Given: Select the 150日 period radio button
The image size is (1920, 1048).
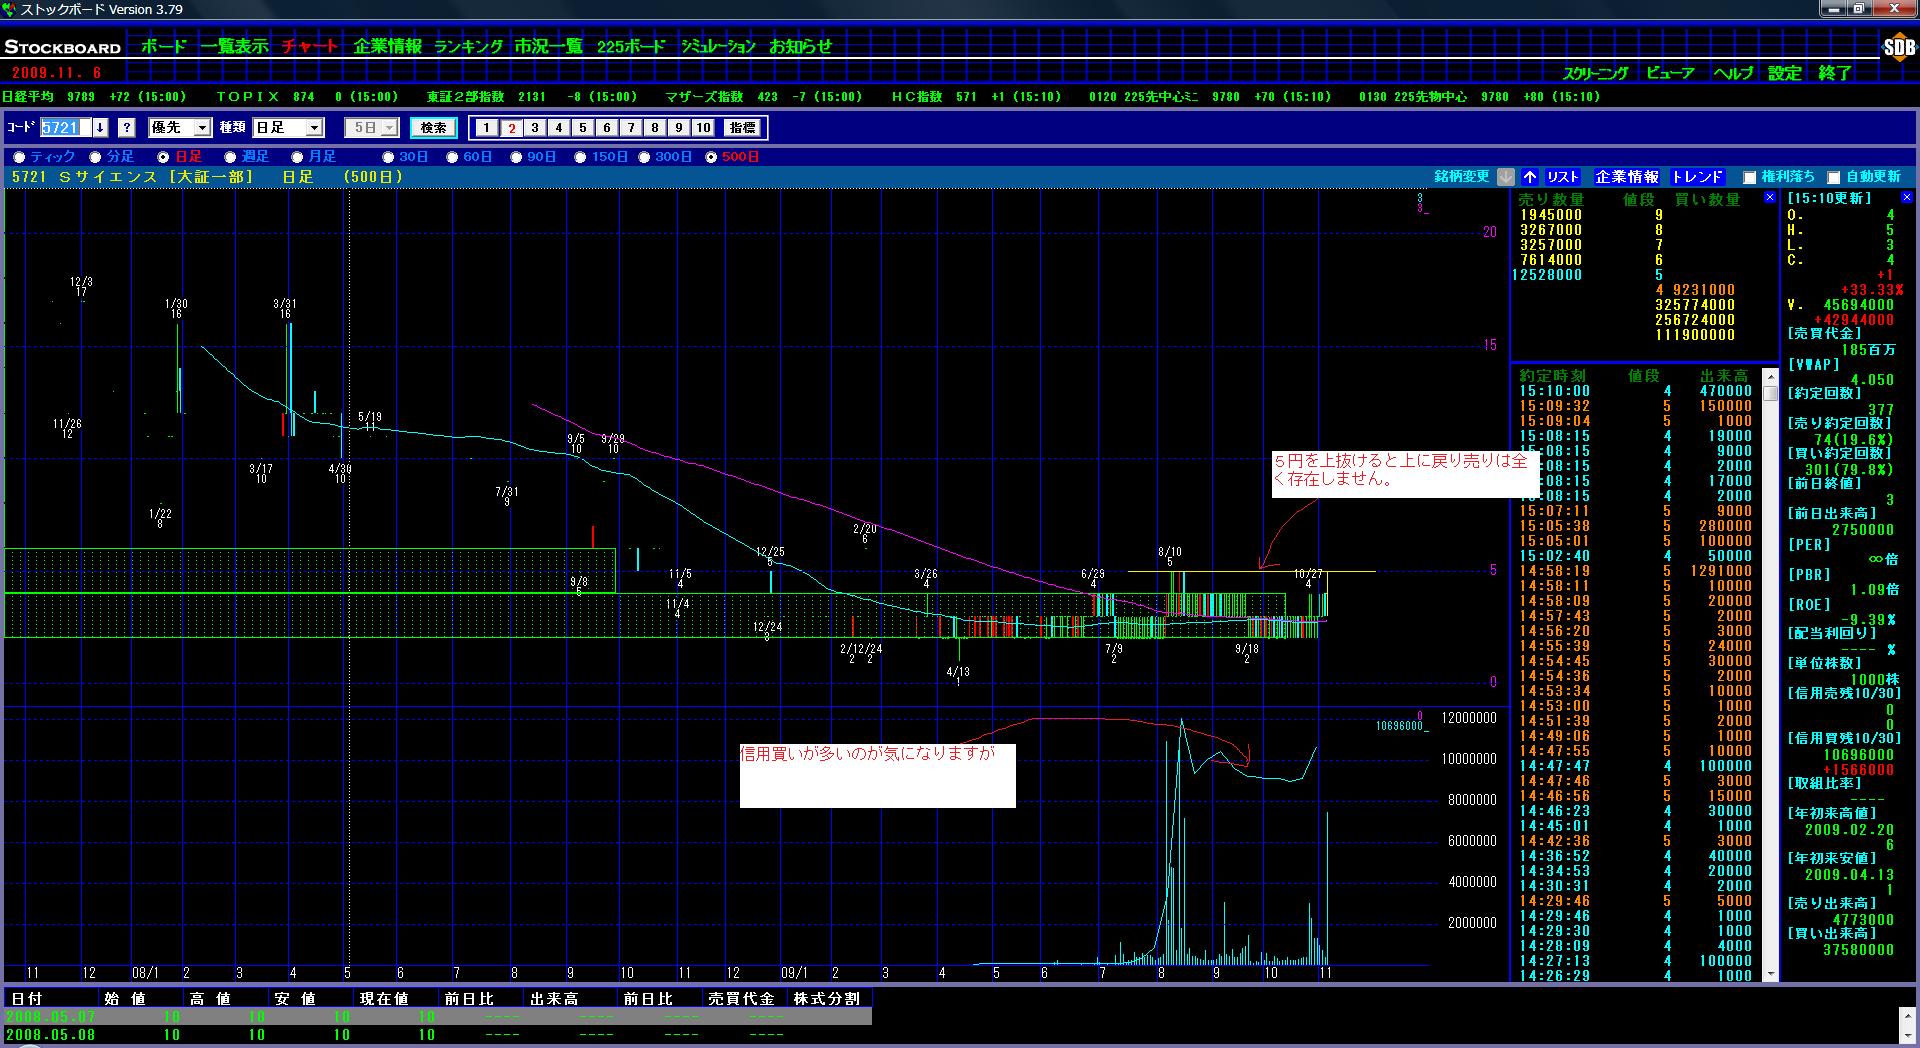Looking at the screenshot, I should (x=581, y=157).
